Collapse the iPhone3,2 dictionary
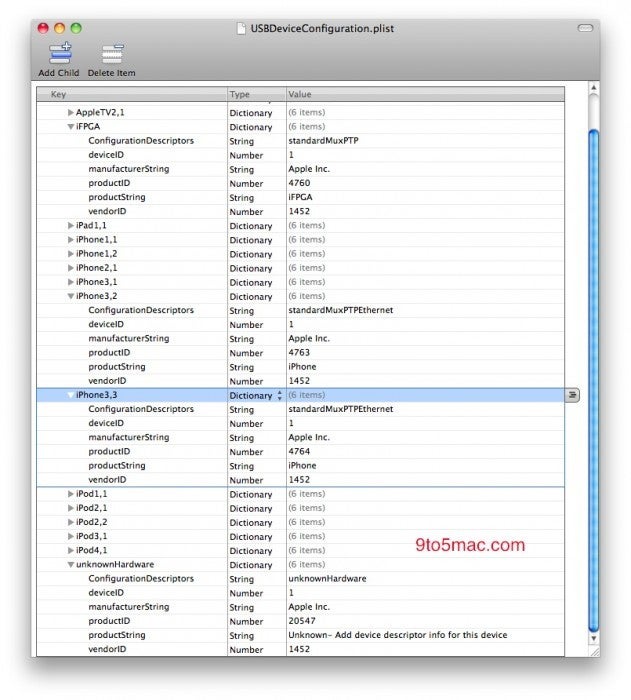 pyautogui.click(x=71, y=296)
